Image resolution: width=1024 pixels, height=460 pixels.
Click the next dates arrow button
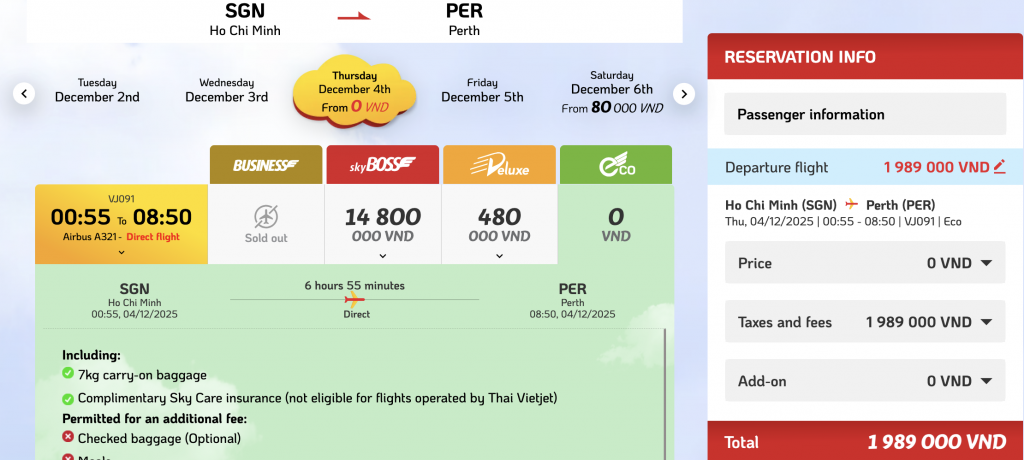(x=683, y=94)
